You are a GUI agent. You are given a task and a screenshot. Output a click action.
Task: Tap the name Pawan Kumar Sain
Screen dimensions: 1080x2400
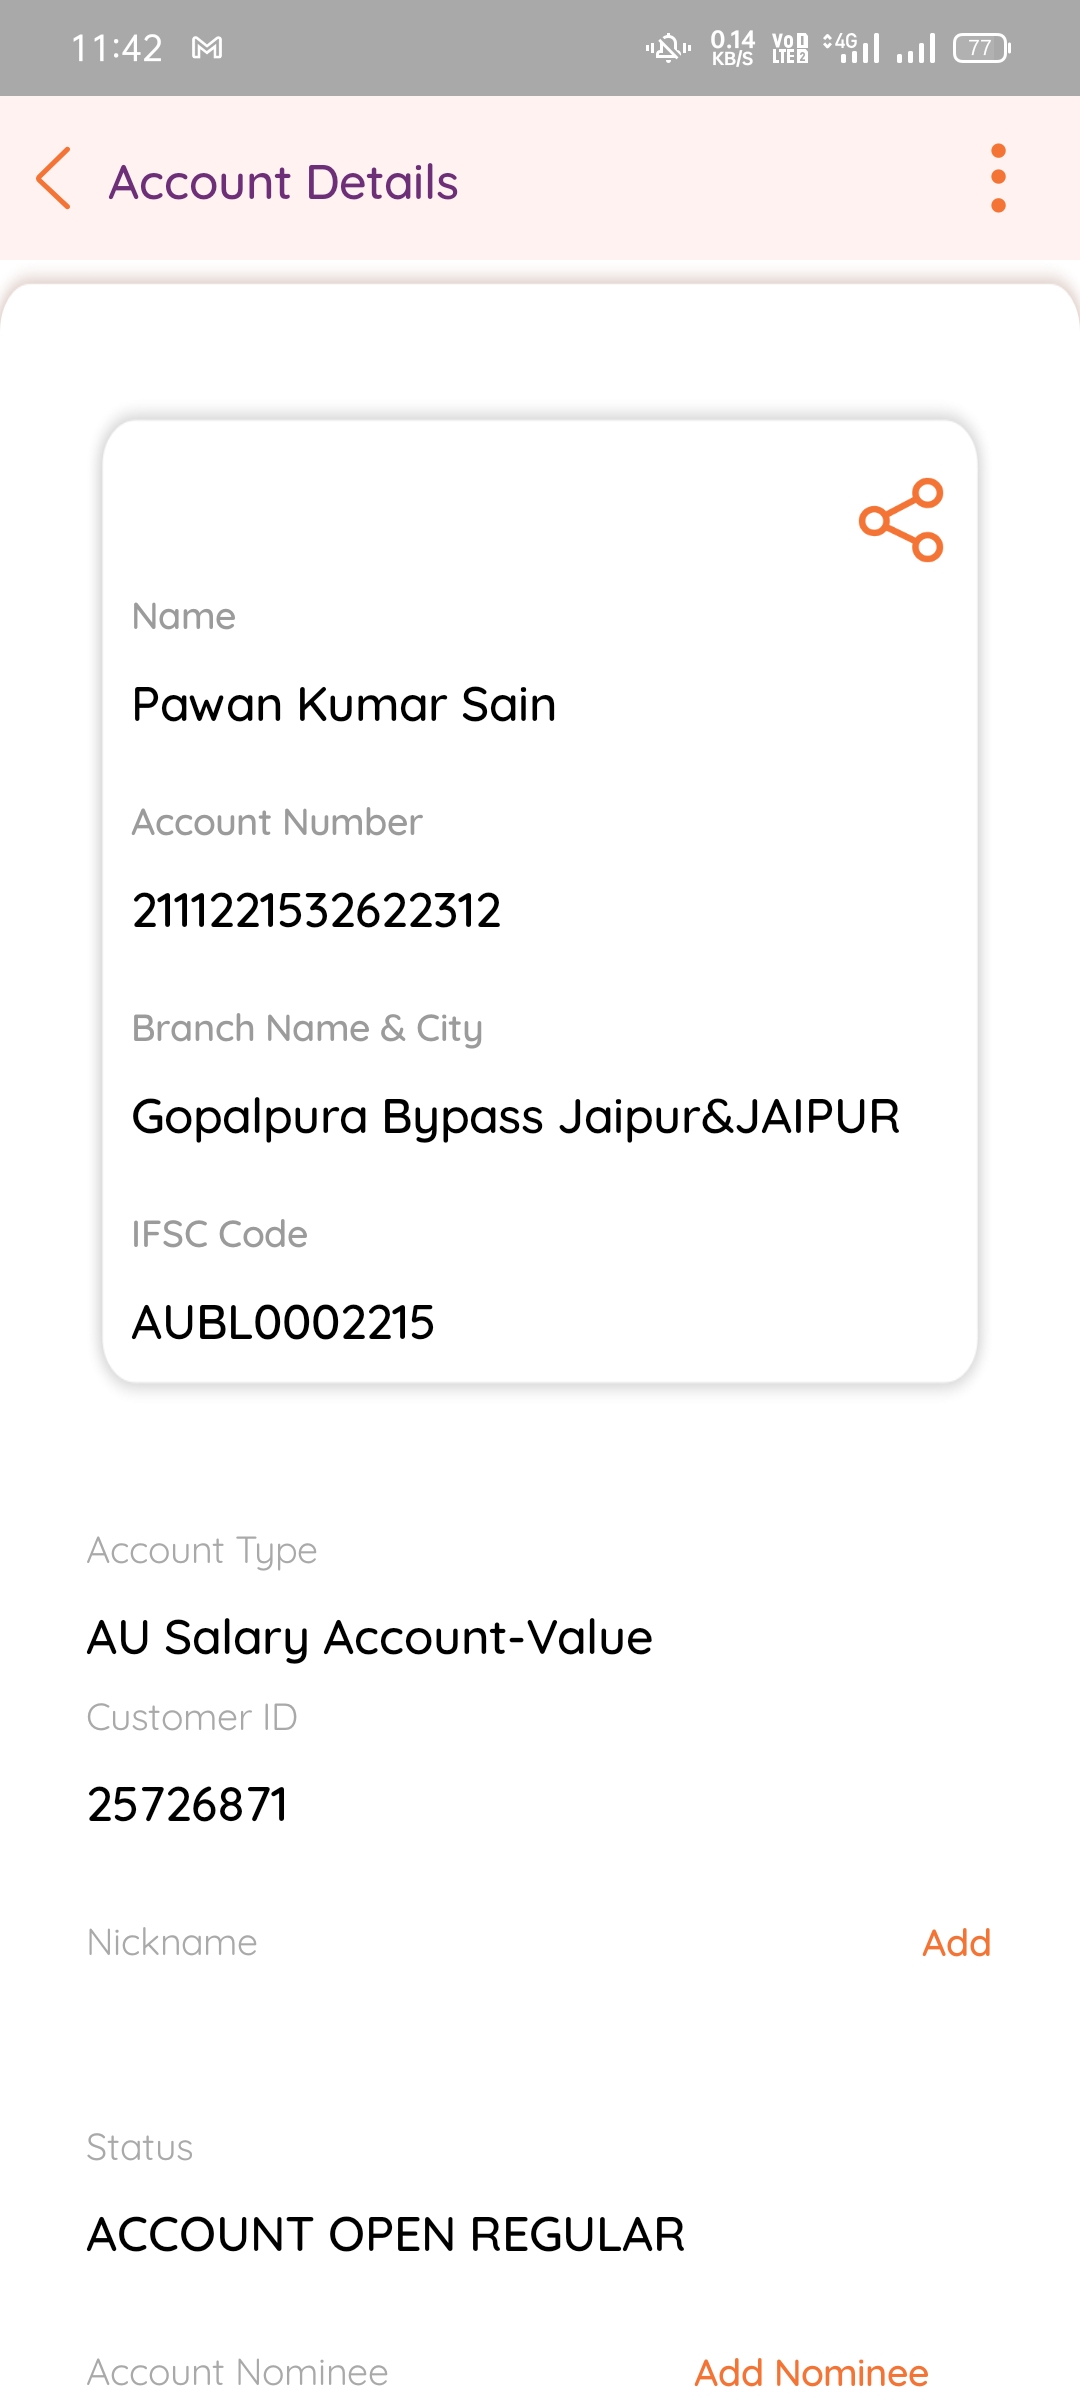click(344, 705)
